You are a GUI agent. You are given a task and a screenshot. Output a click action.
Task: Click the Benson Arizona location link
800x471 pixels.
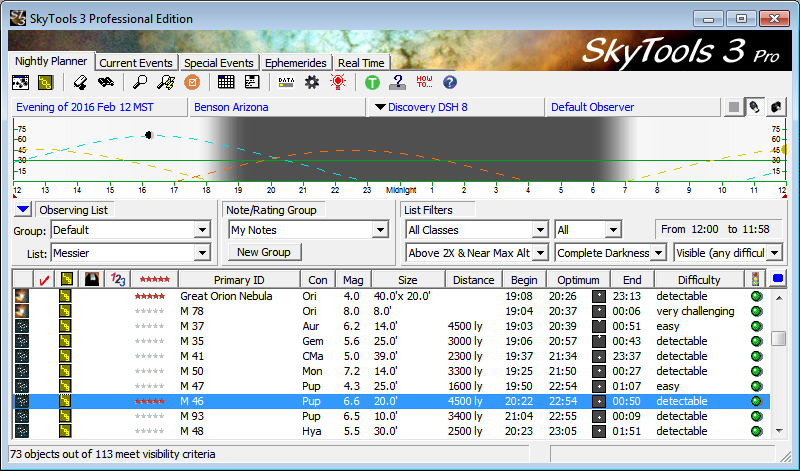[231, 107]
